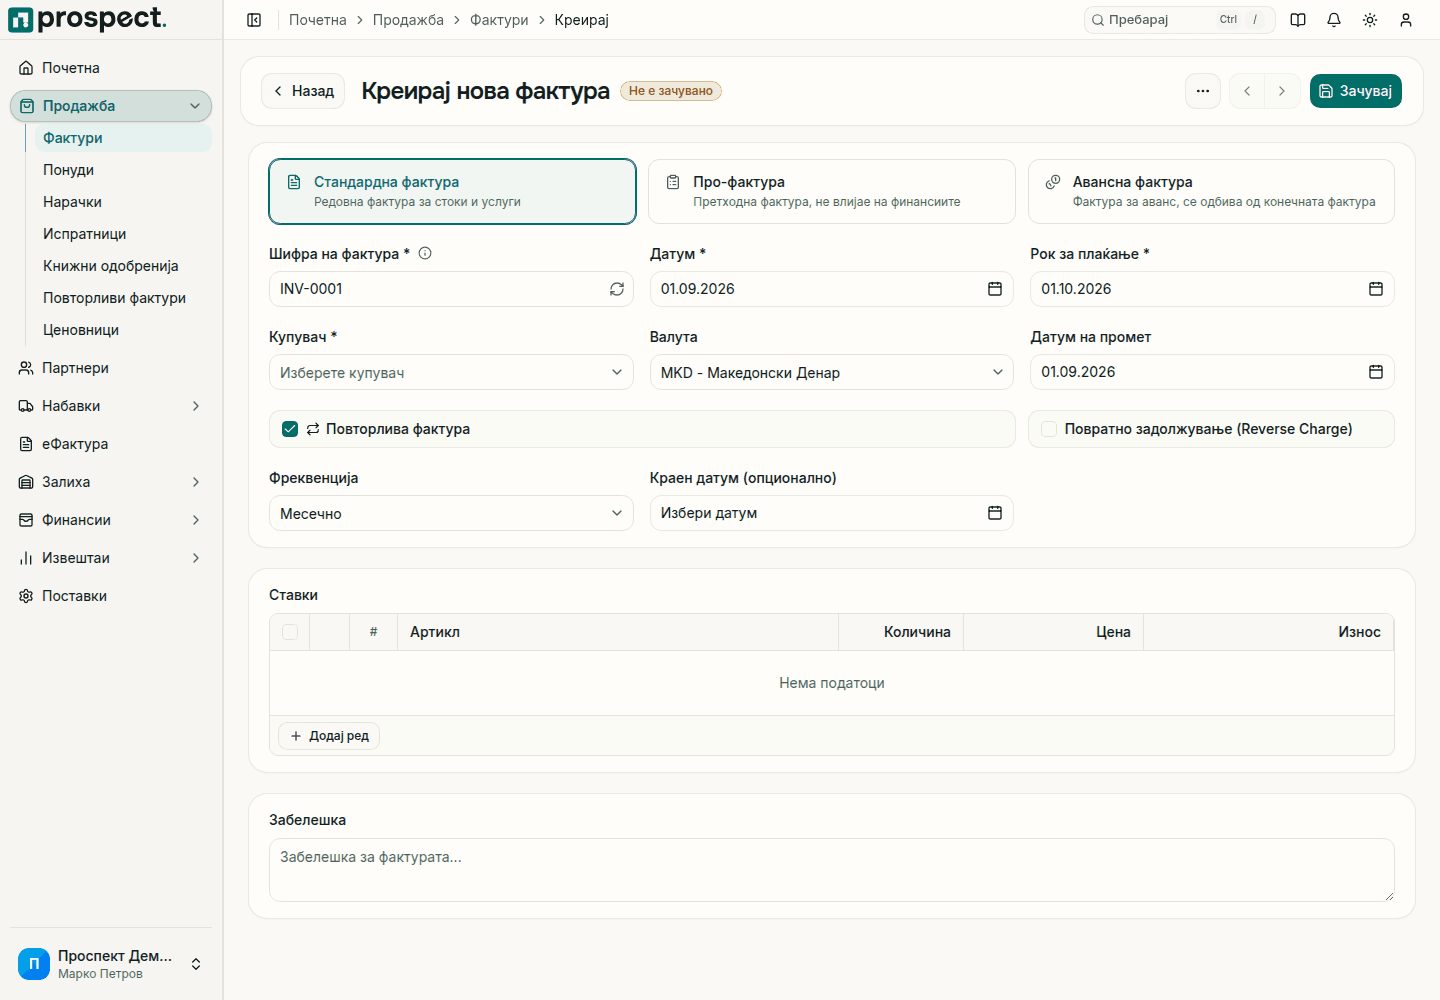This screenshot has height=1000, width=1440.
Task: Open the Валута currency dropdown
Action: 832,372
